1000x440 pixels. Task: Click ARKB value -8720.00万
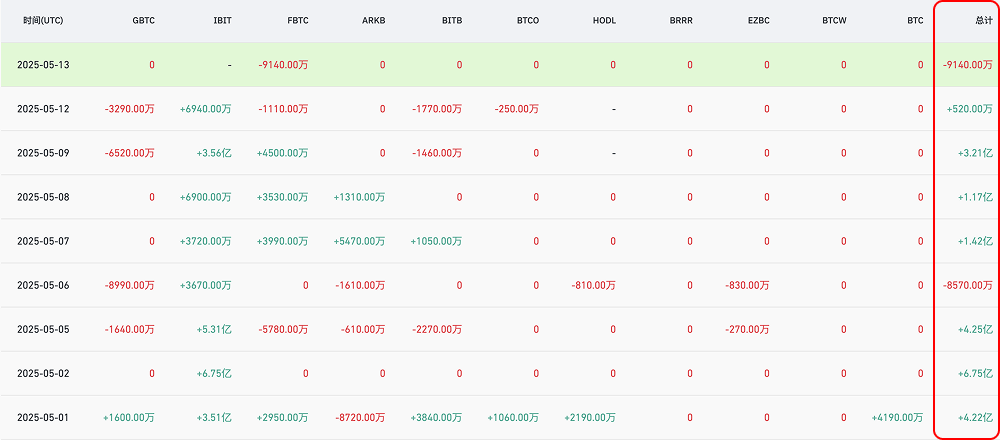click(x=360, y=418)
